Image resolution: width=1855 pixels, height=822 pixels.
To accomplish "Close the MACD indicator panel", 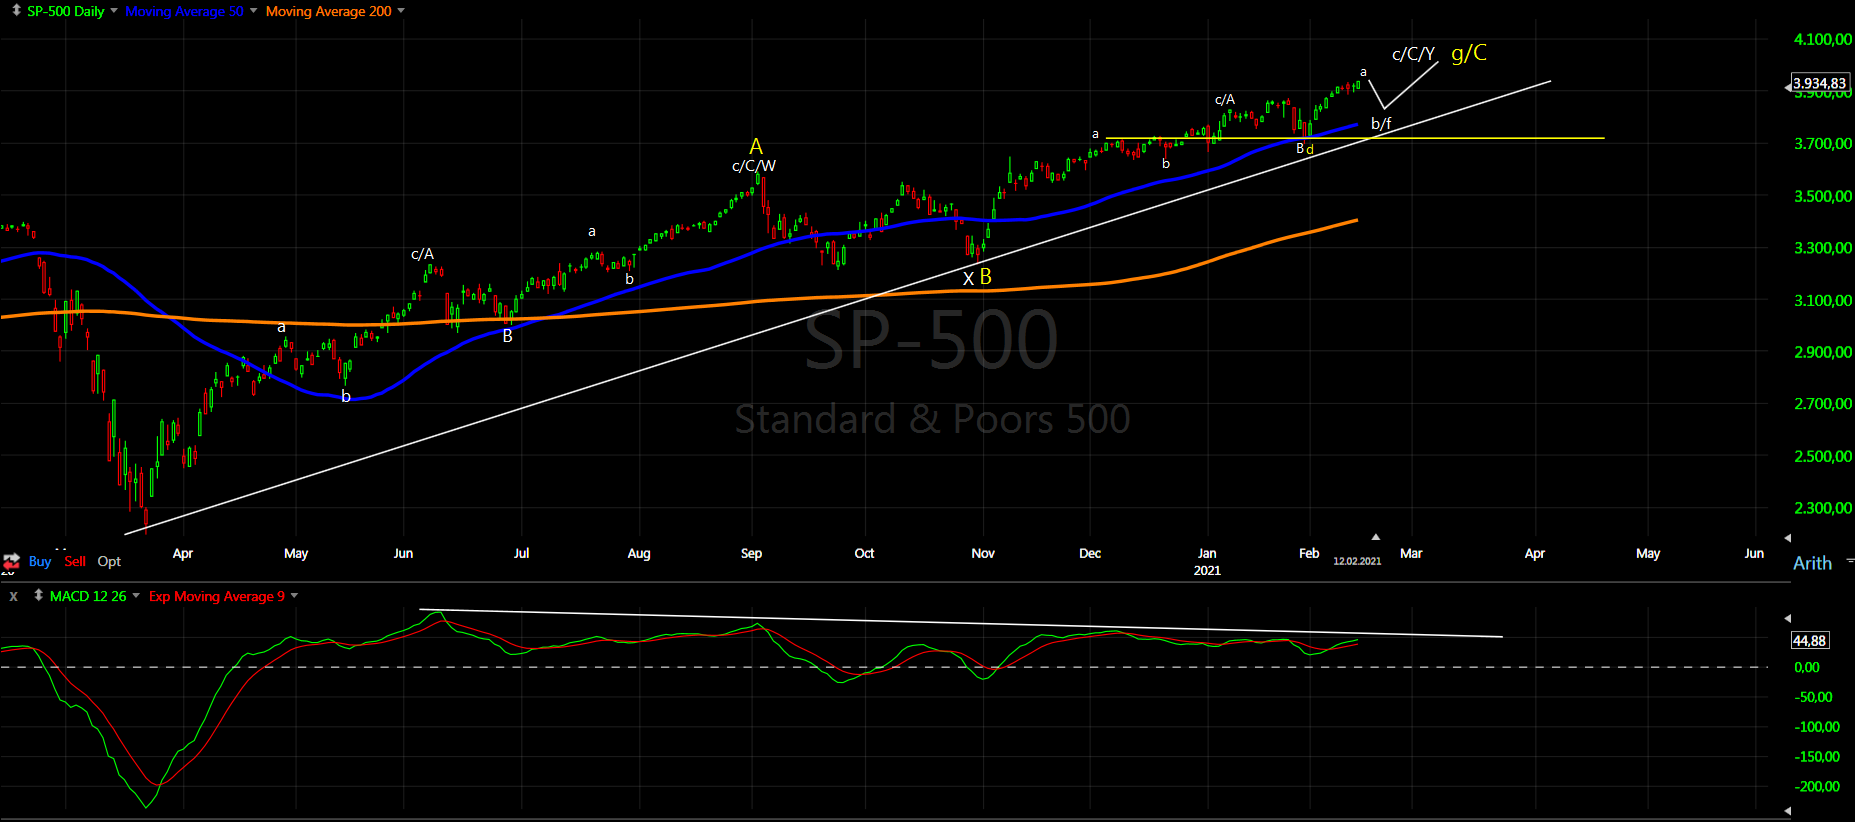I will pos(13,596).
